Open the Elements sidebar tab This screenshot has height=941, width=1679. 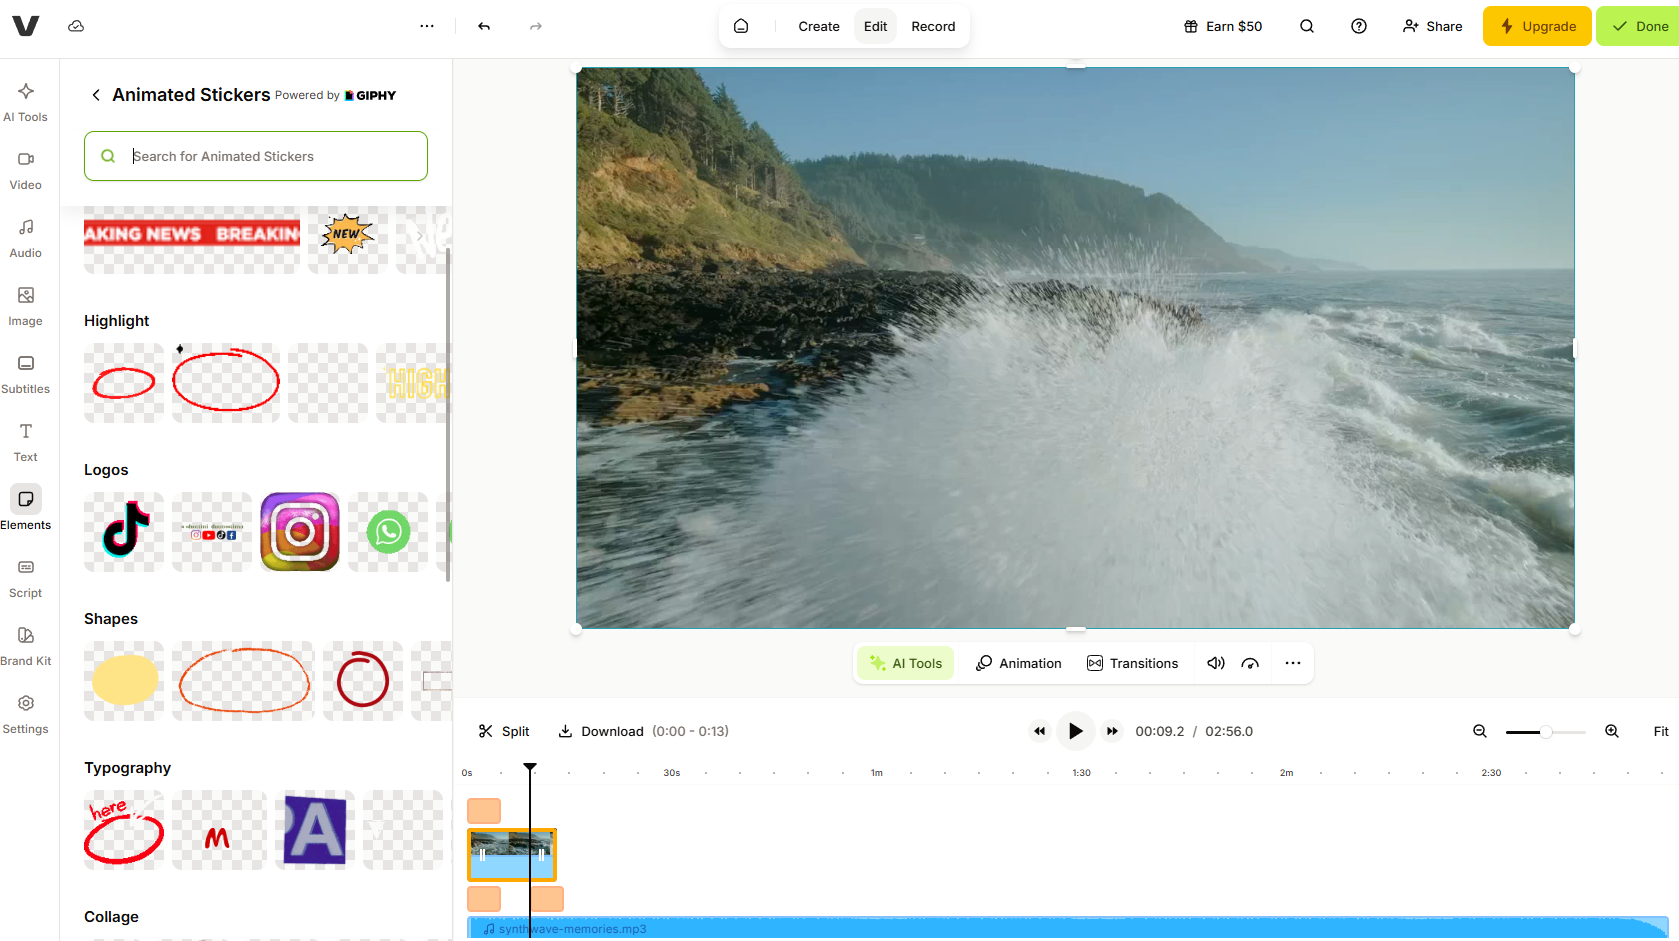[26, 510]
